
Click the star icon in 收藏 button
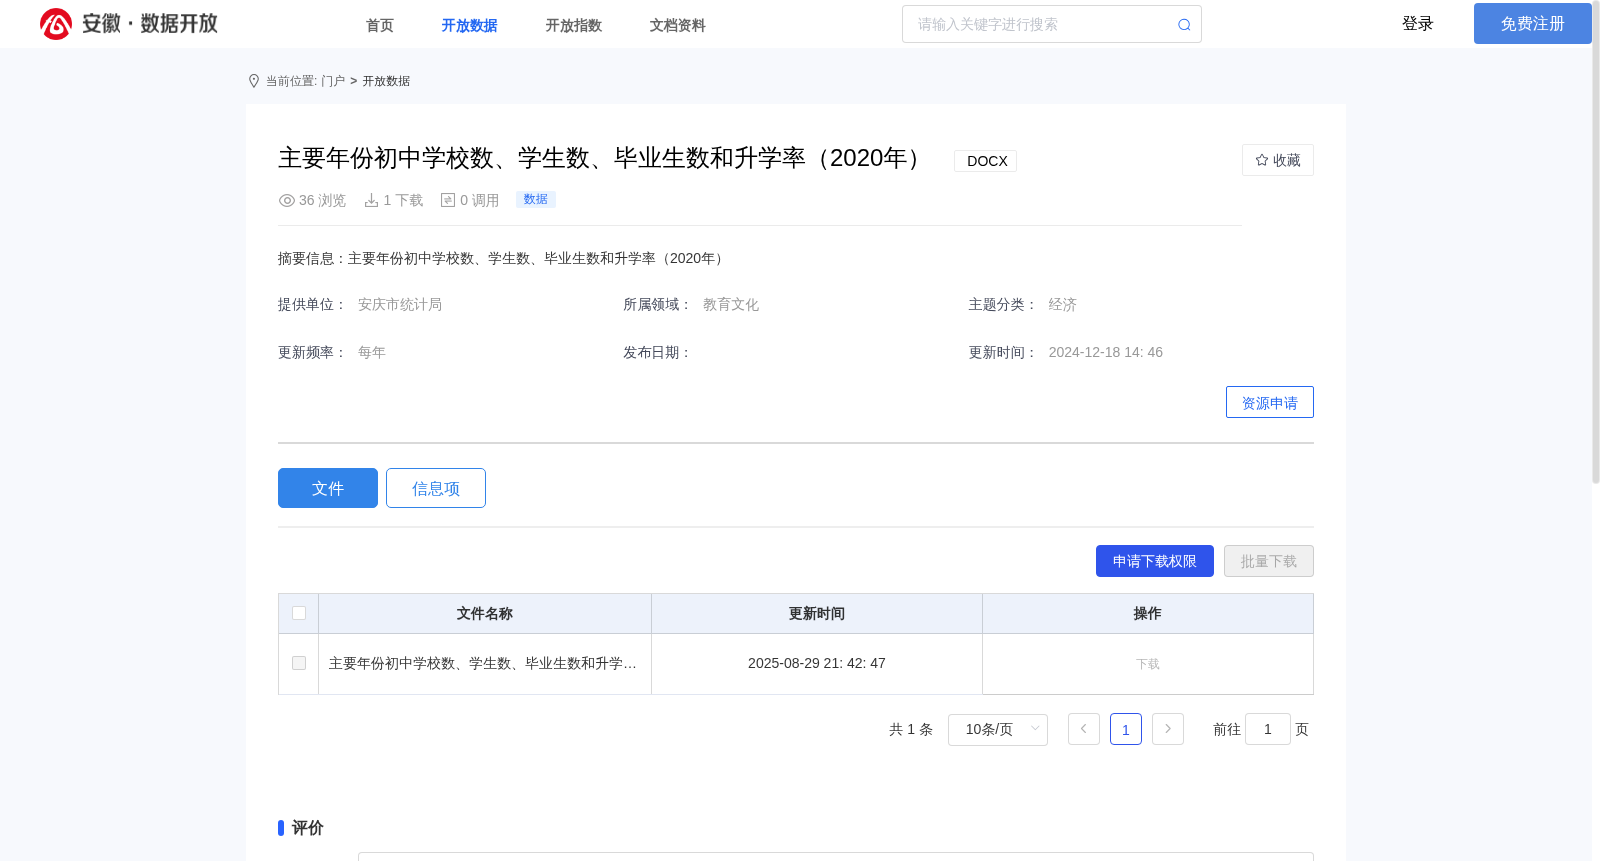(1262, 160)
